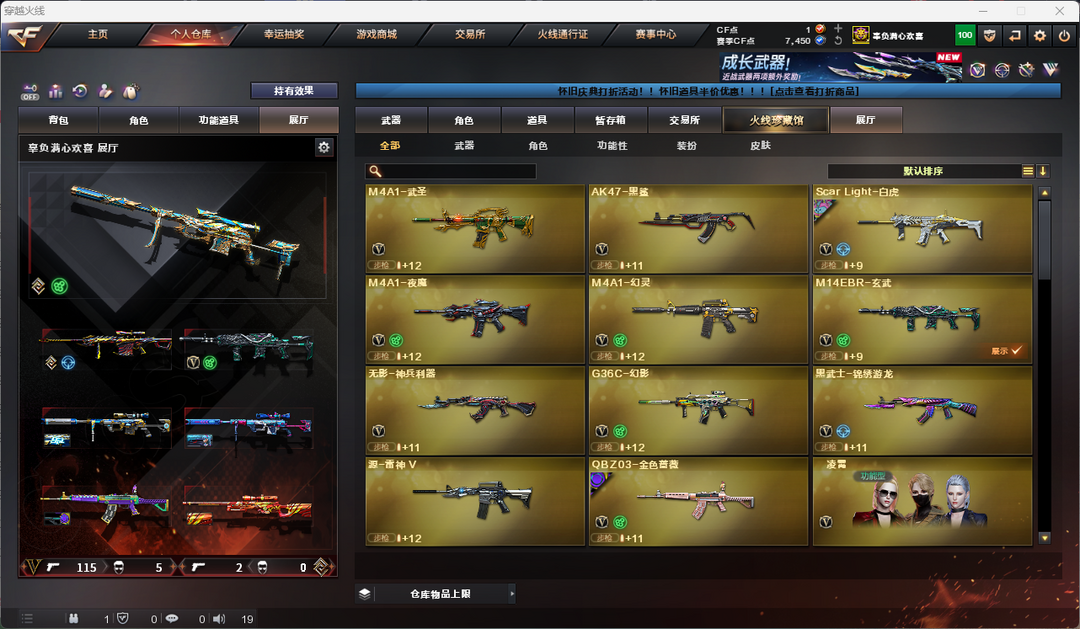Image resolution: width=1080 pixels, height=629 pixels.
Task: Open the 成长武器 promotional banner
Action: pyautogui.click(x=840, y=68)
